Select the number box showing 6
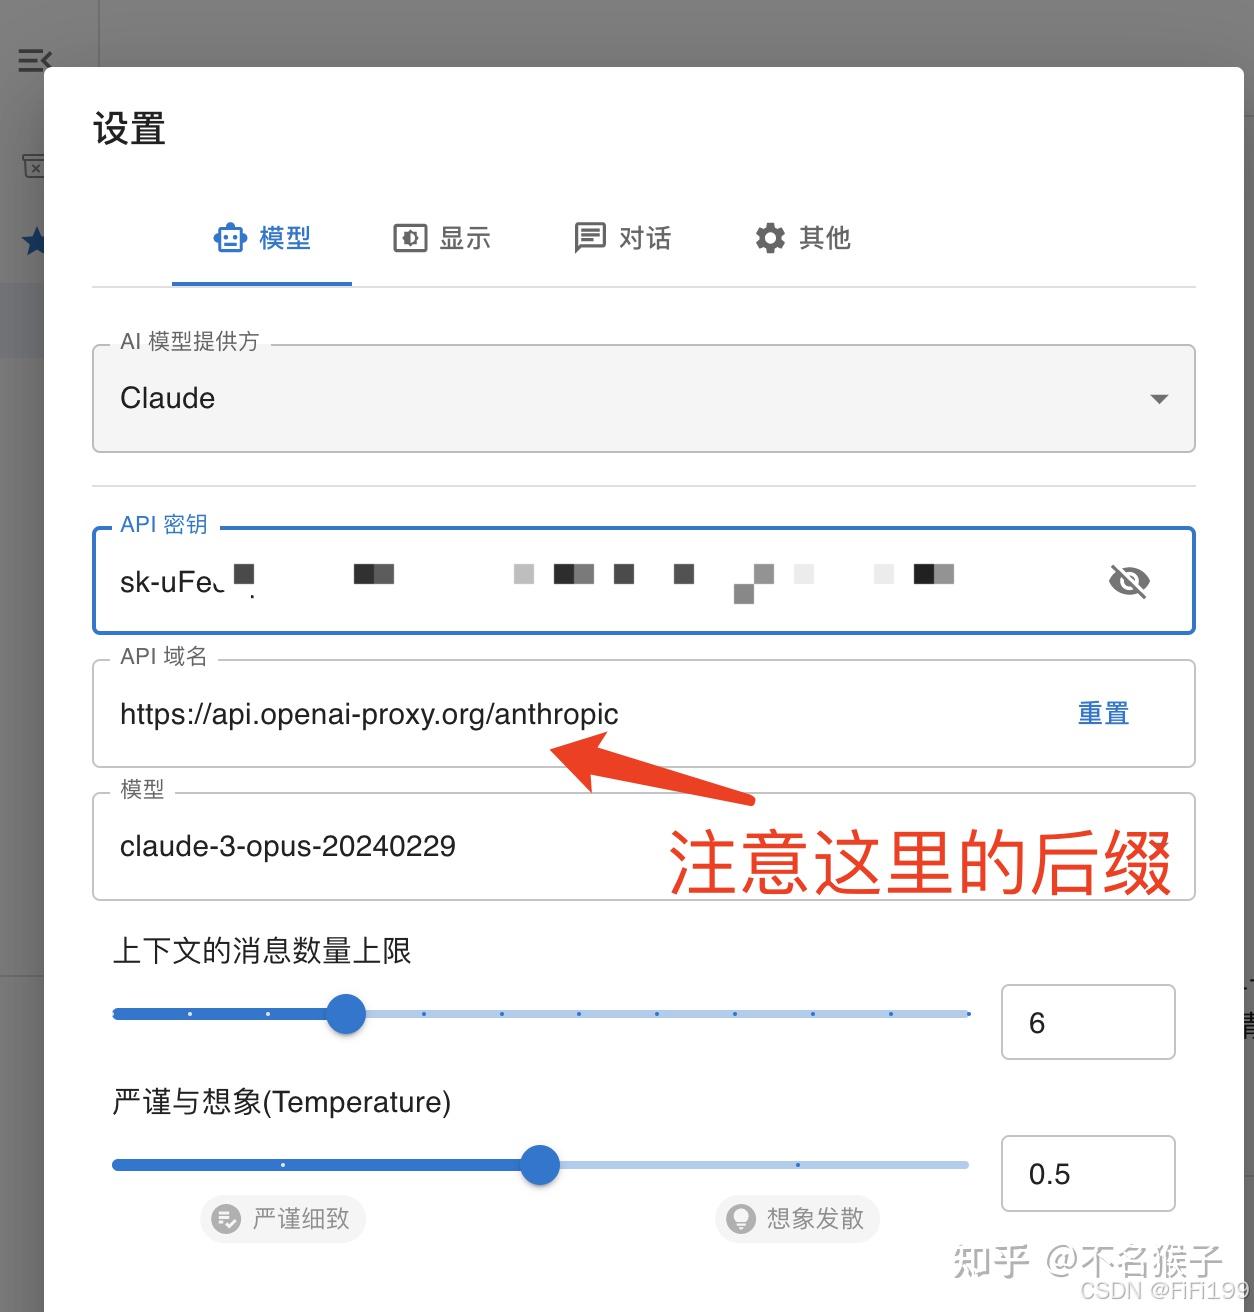 (x=1087, y=1022)
